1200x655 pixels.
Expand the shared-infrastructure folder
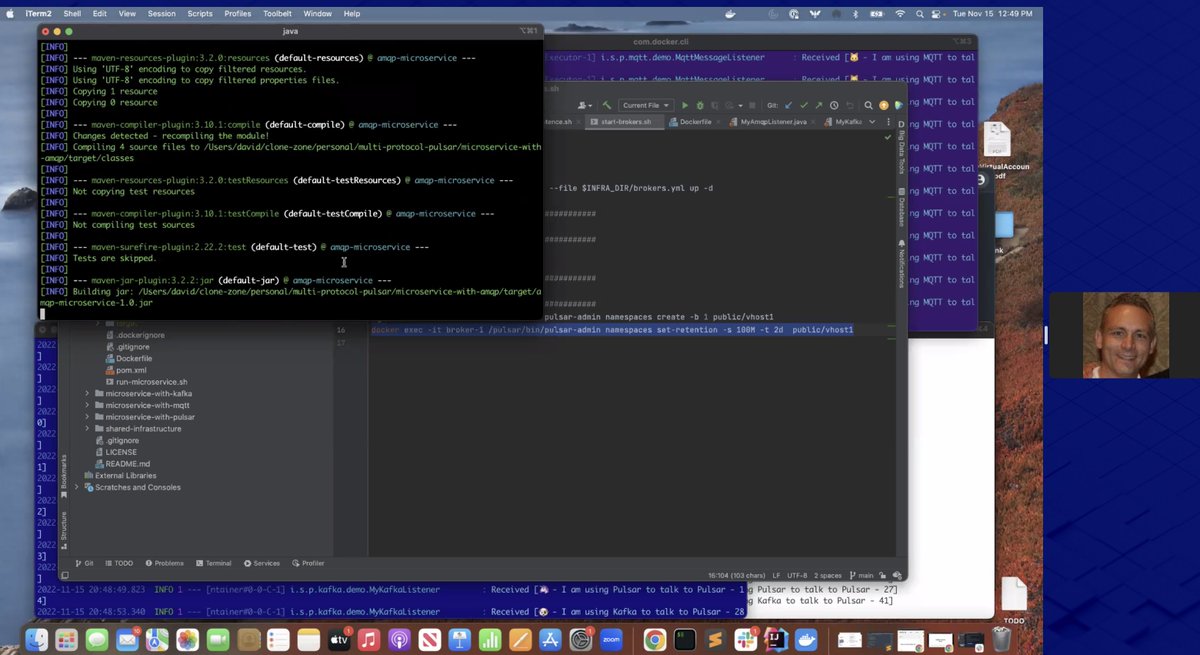(87, 428)
